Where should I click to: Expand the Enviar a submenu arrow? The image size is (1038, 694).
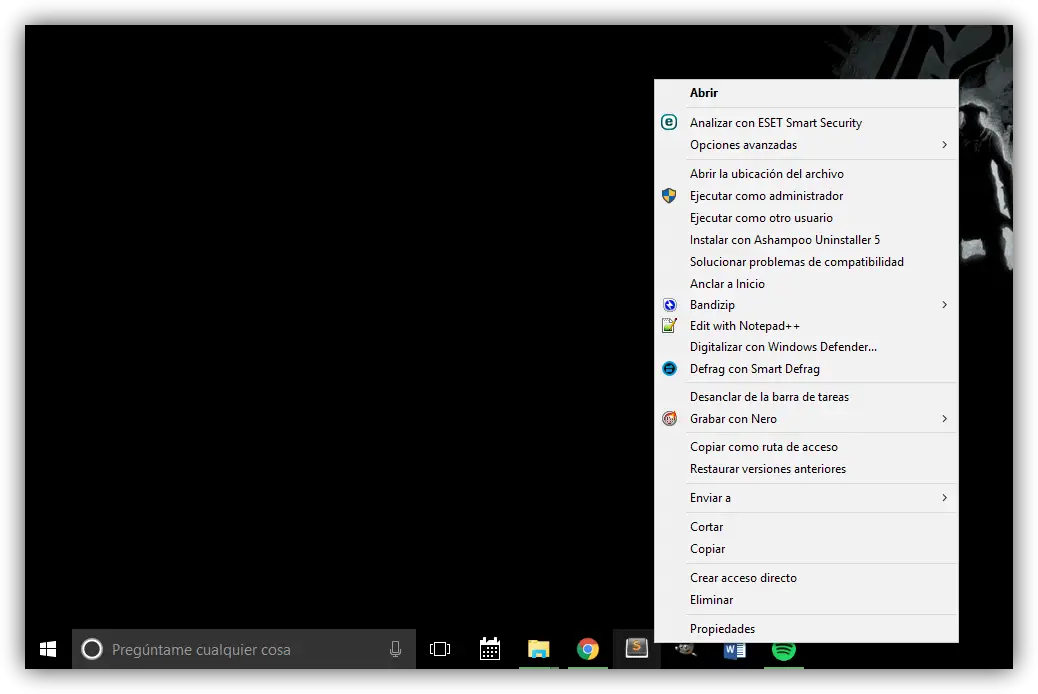click(945, 497)
